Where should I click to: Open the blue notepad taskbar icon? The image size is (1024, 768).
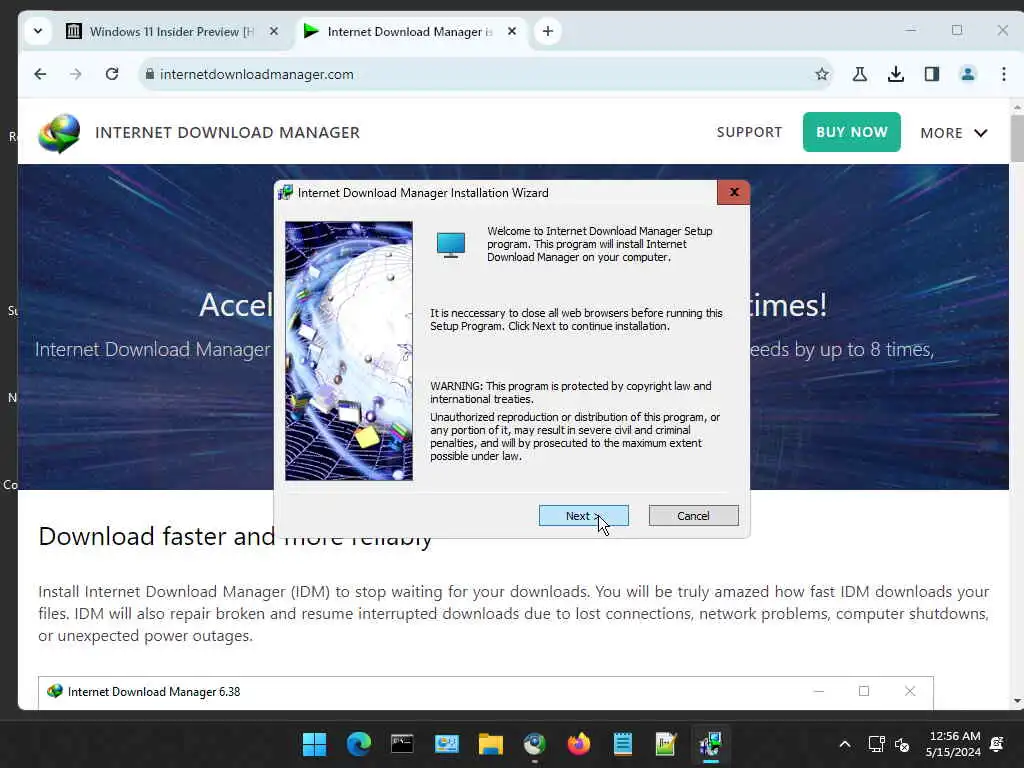pos(622,744)
